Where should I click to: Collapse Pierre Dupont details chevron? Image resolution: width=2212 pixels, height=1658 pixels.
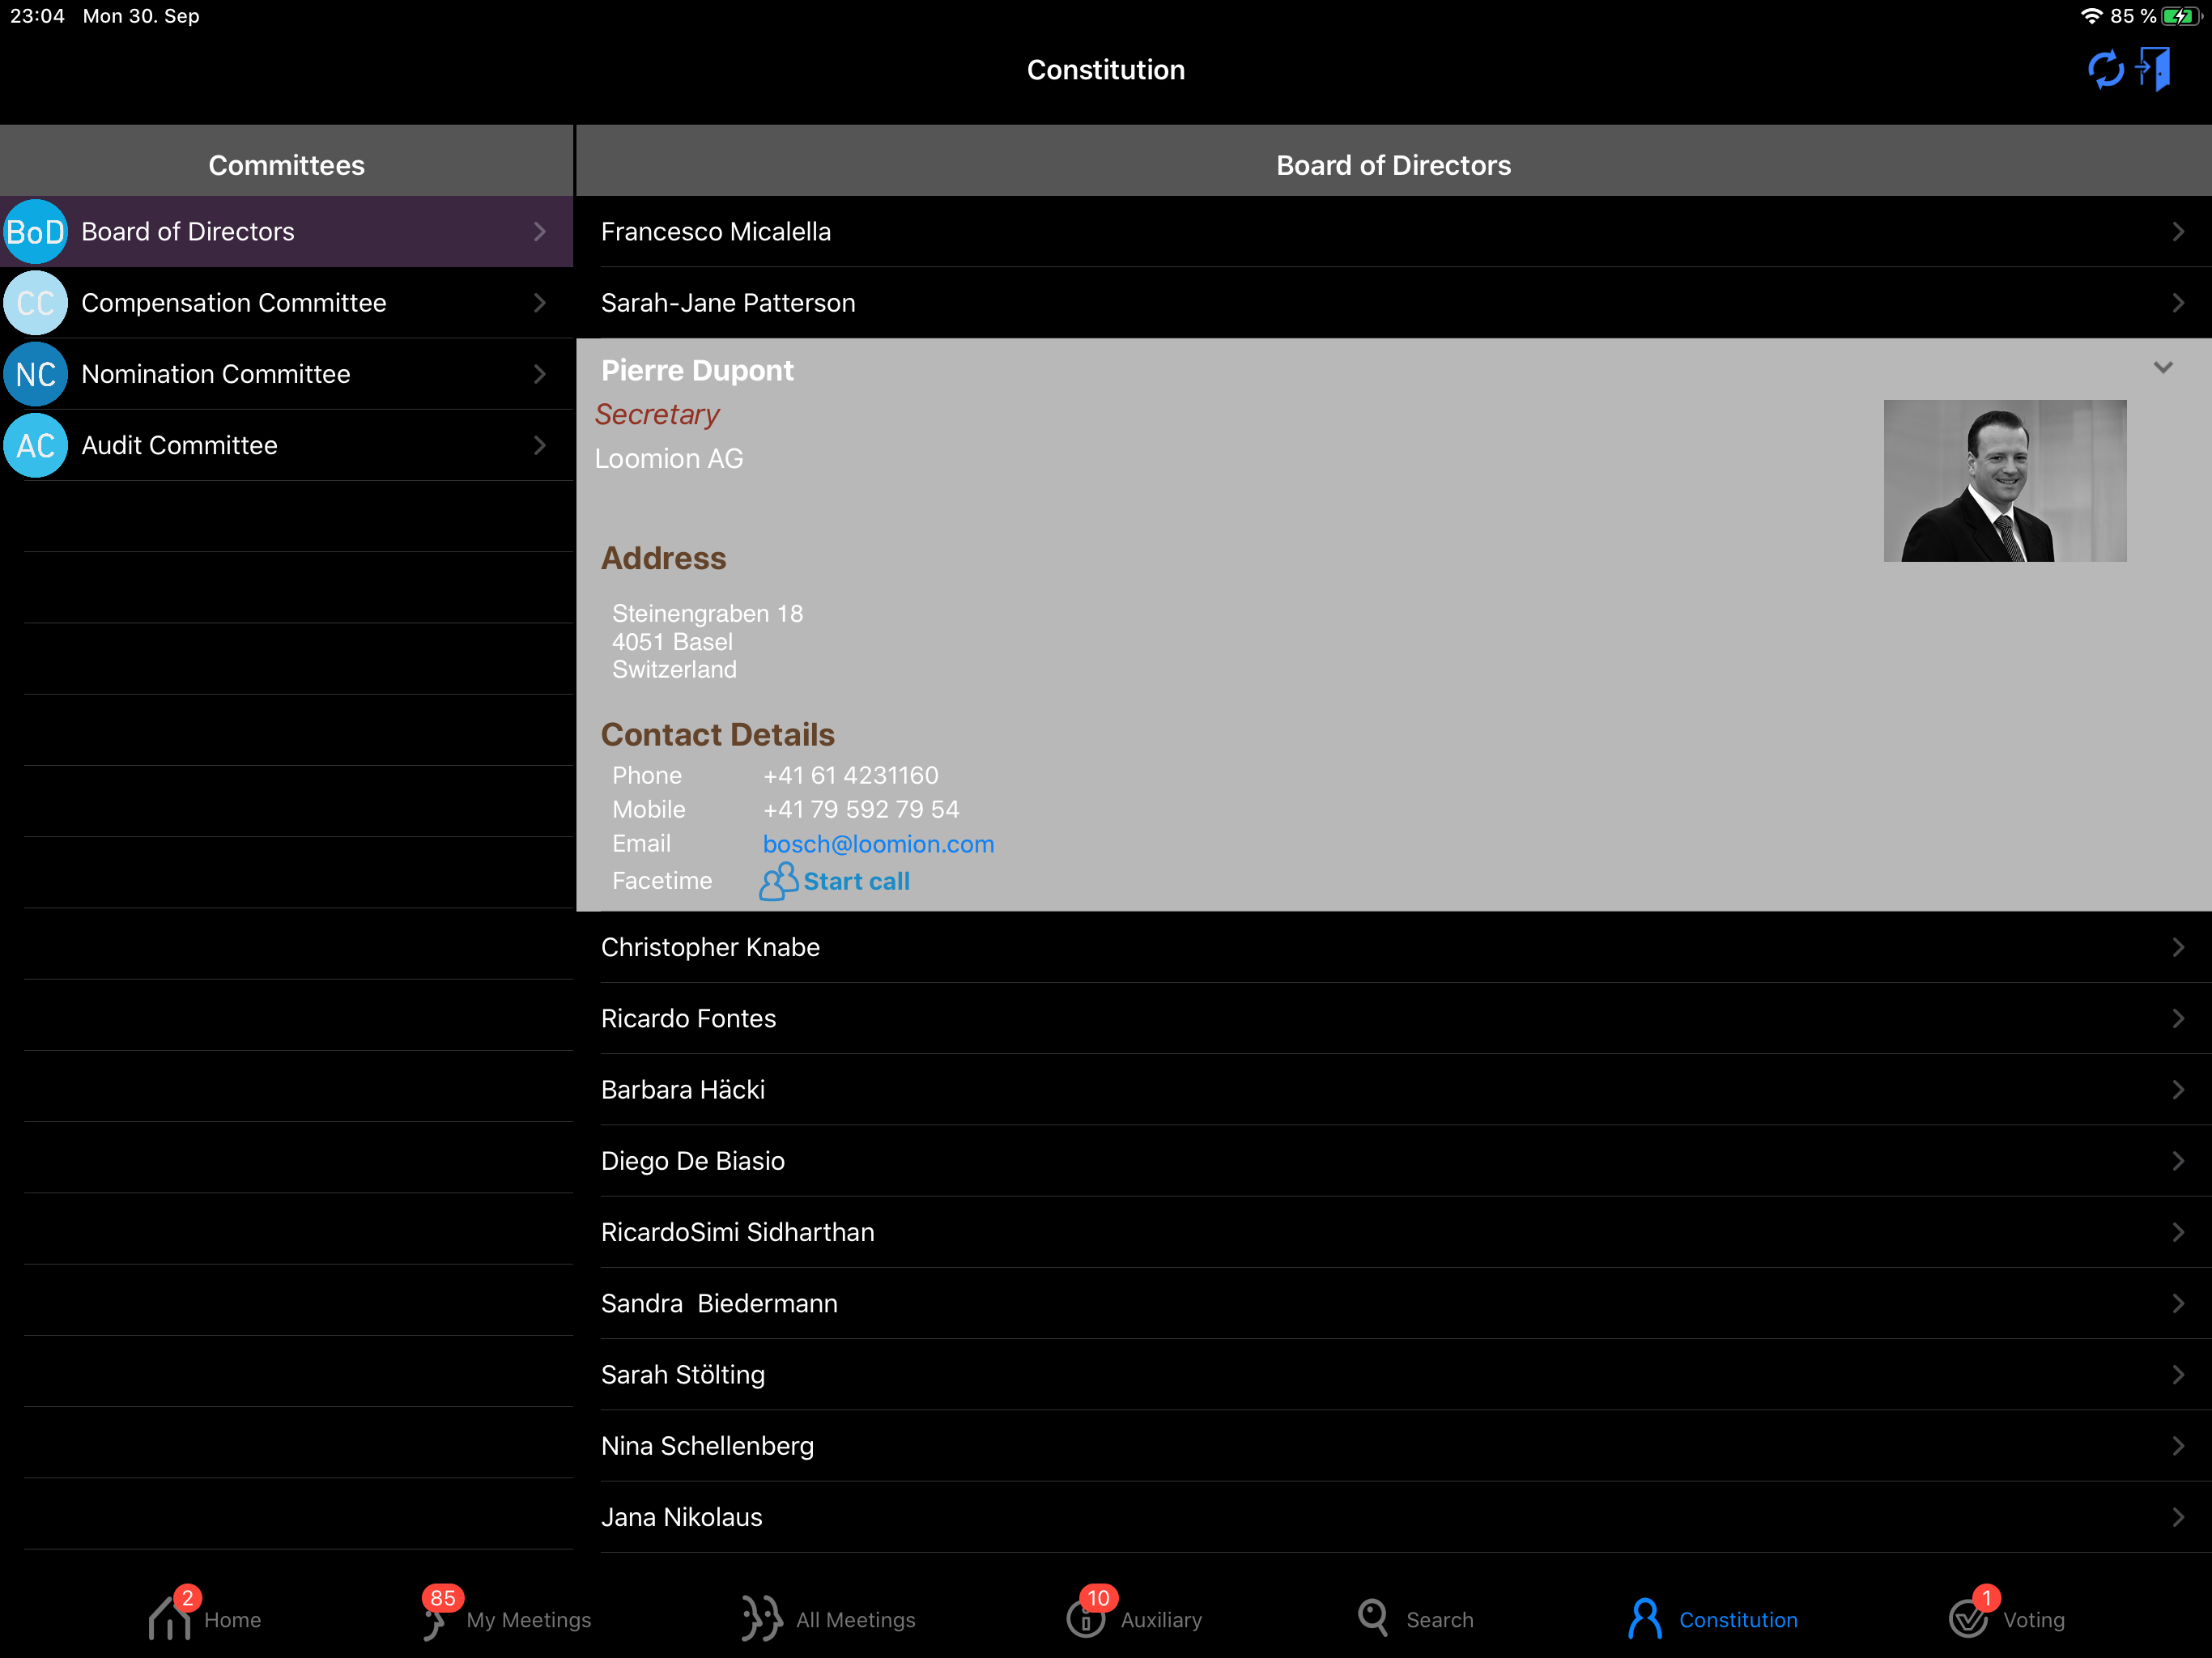[x=2162, y=367]
